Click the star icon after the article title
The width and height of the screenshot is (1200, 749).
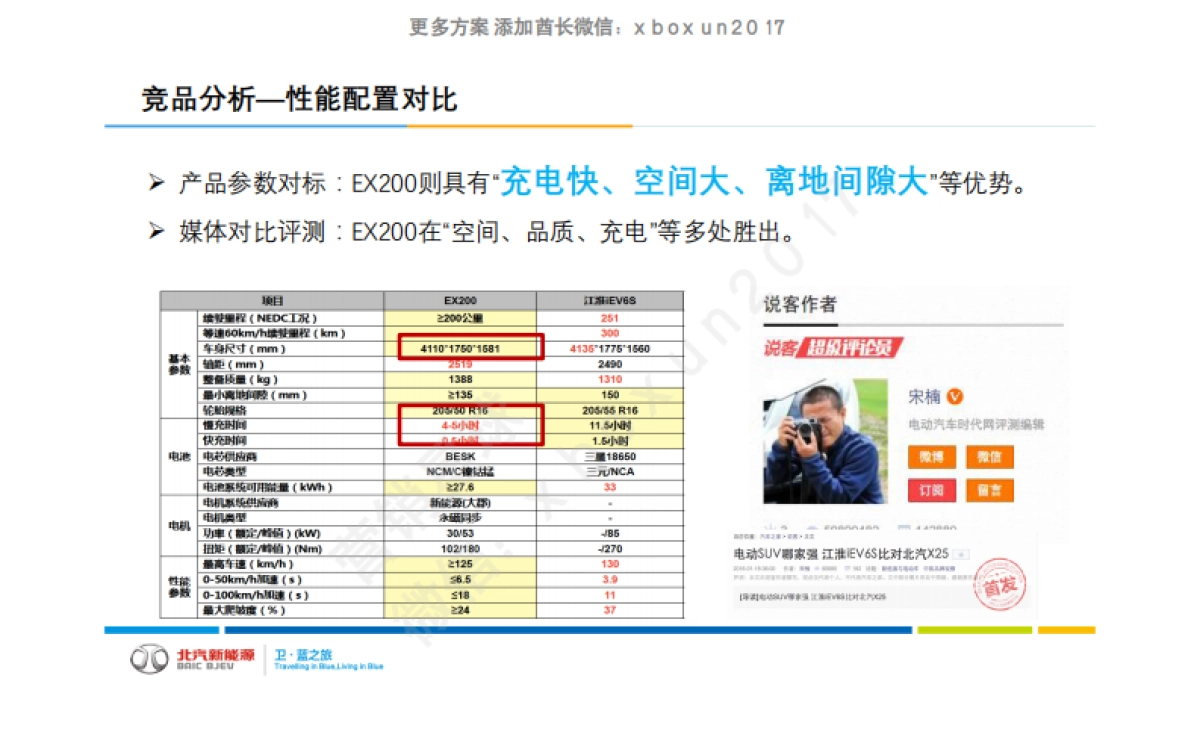coord(962,554)
